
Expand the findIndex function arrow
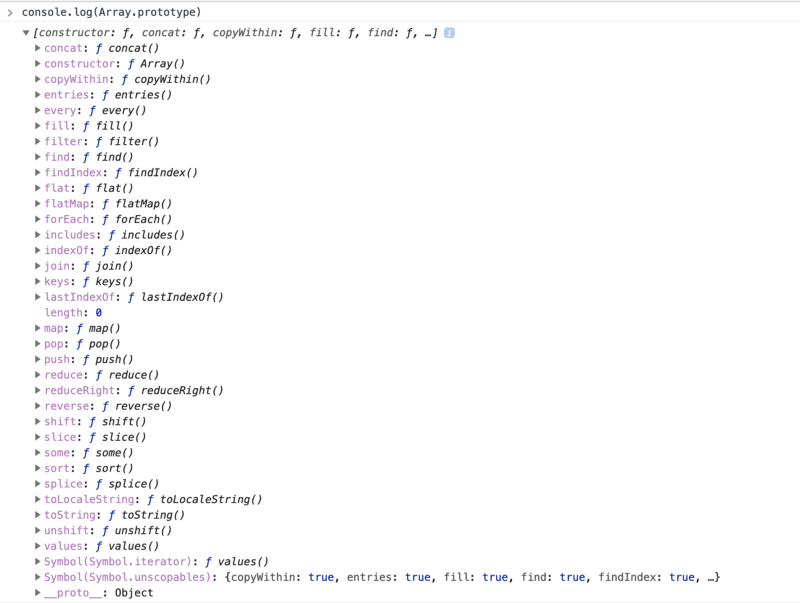coord(38,172)
